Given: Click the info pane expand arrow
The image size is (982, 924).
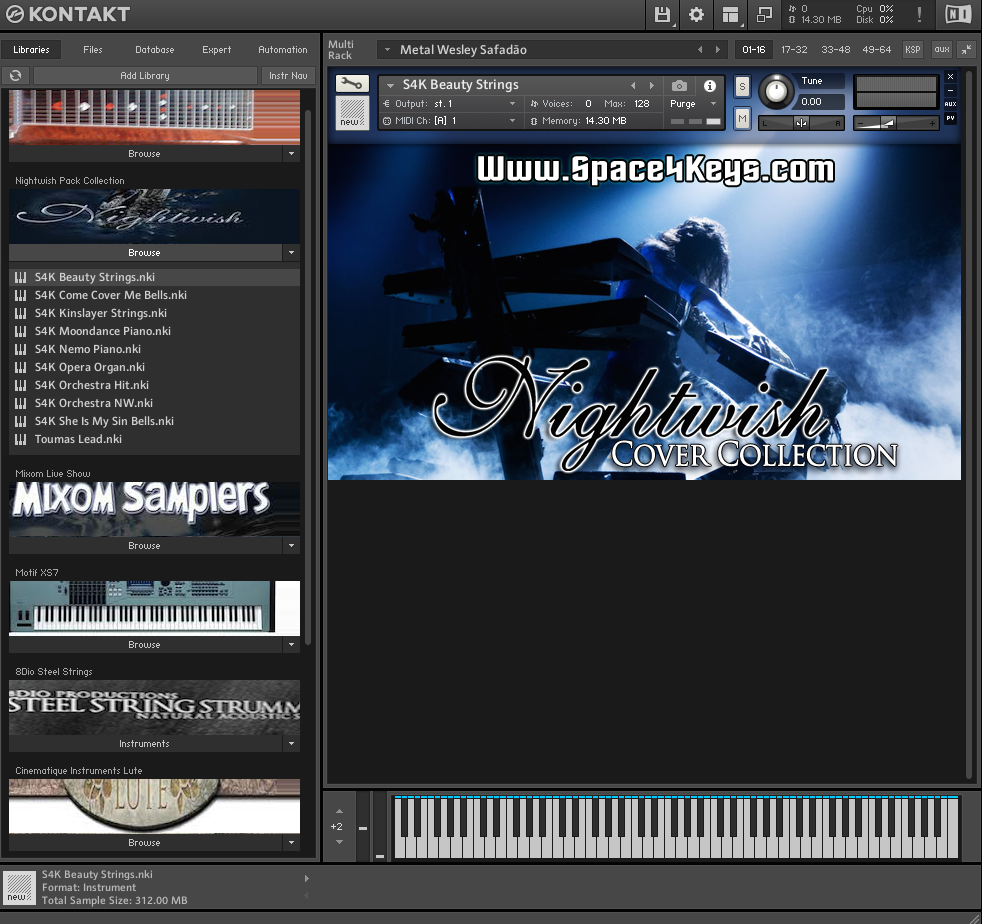Looking at the screenshot, I should (x=306, y=878).
